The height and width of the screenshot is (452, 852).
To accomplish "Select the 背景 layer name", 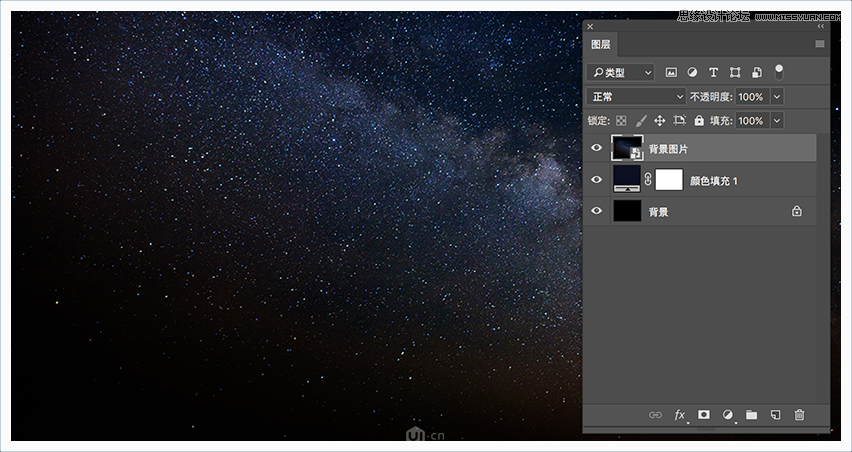I will (659, 212).
